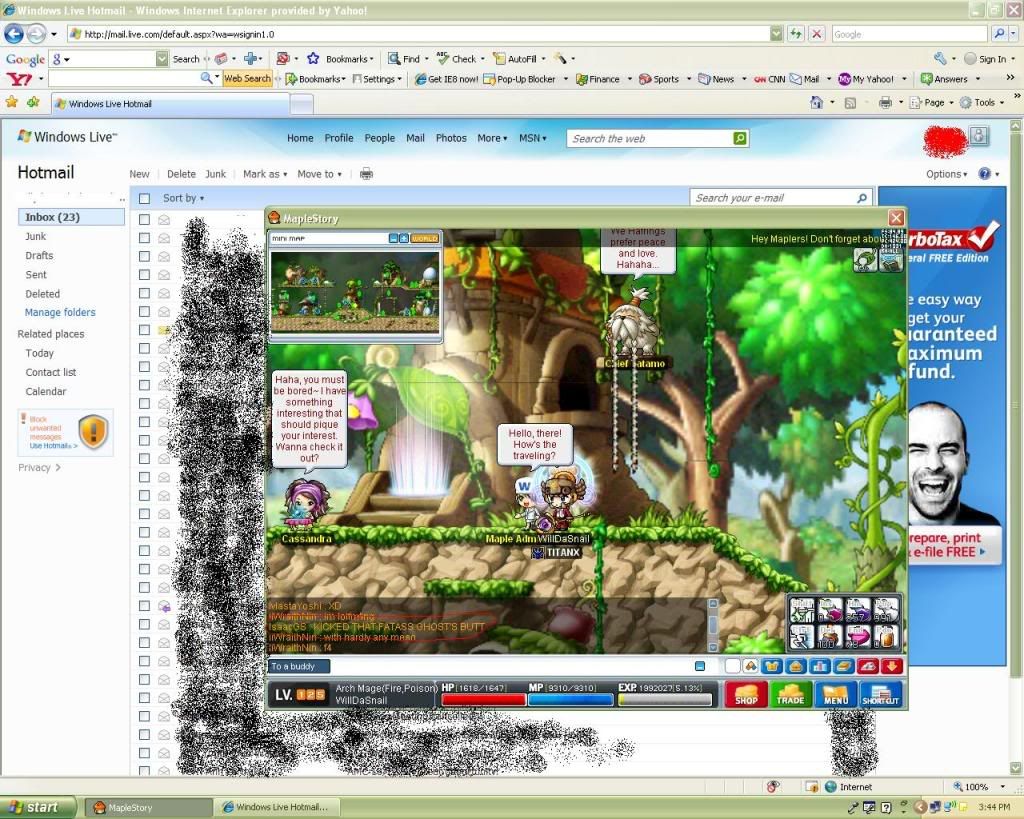
Task: Check the first message row's checkbox
Action: (x=144, y=219)
